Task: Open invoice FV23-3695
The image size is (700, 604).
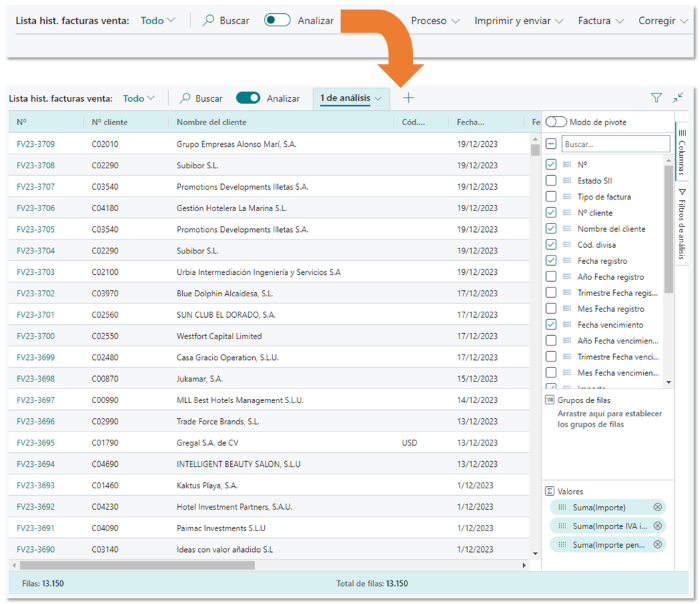Action: [x=36, y=442]
